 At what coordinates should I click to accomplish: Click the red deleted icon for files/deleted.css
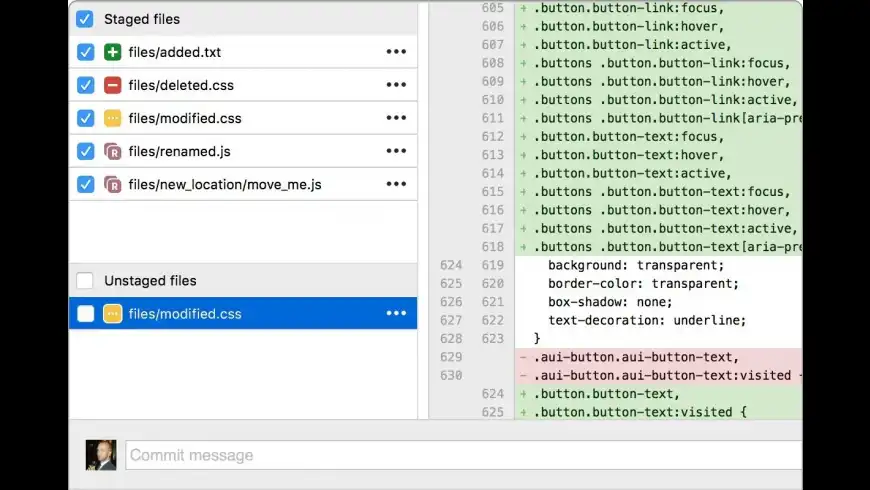113,85
